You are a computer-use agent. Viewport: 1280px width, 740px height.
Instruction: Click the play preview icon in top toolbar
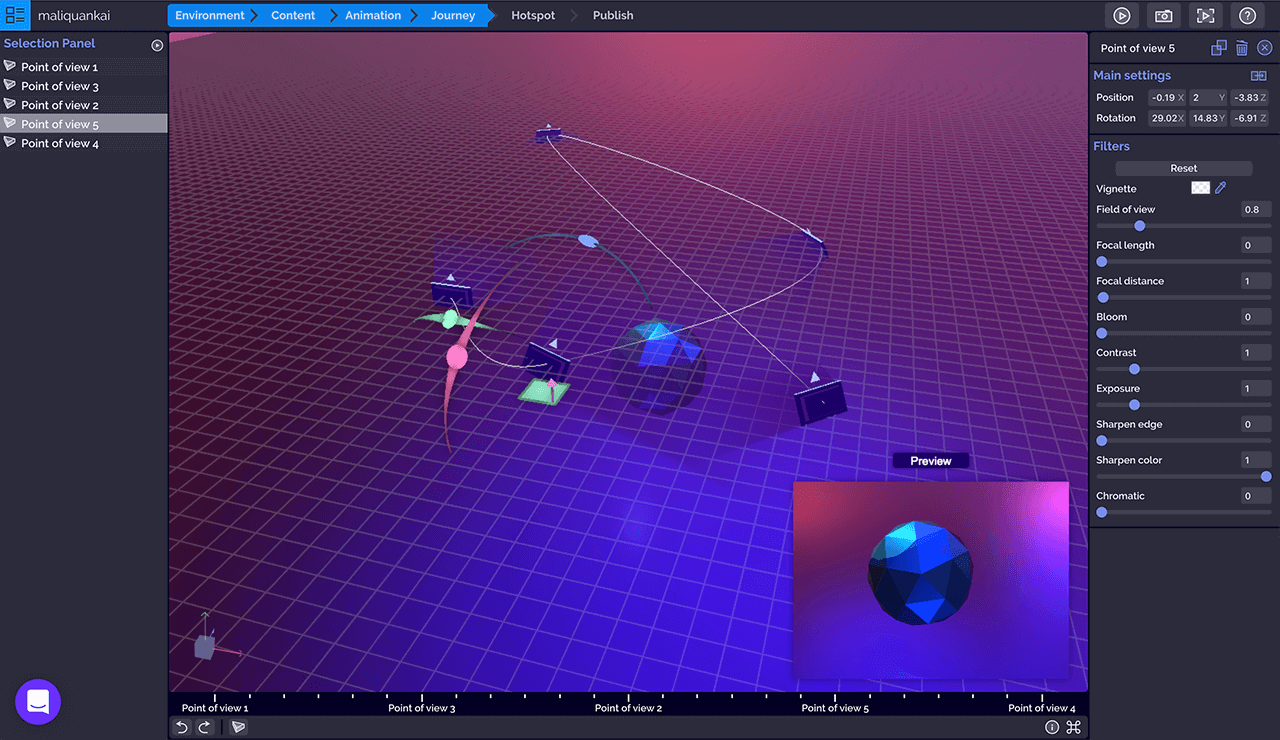(1122, 16)
